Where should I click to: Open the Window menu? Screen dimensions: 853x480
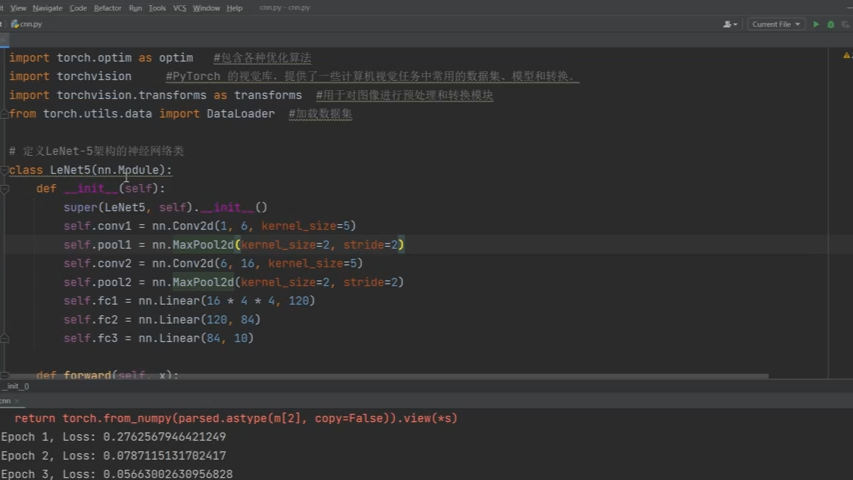(206, 8)
